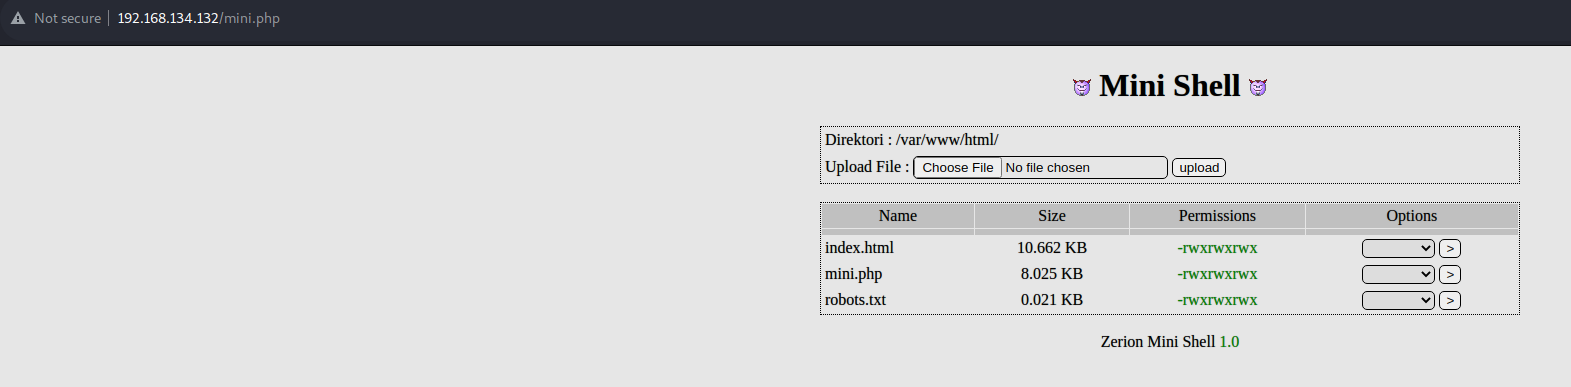This screenshot has height=387, width=1571.
Task: Click the 0.021 KB size value
Action: pyautogui.click(x=1052, y=300)
